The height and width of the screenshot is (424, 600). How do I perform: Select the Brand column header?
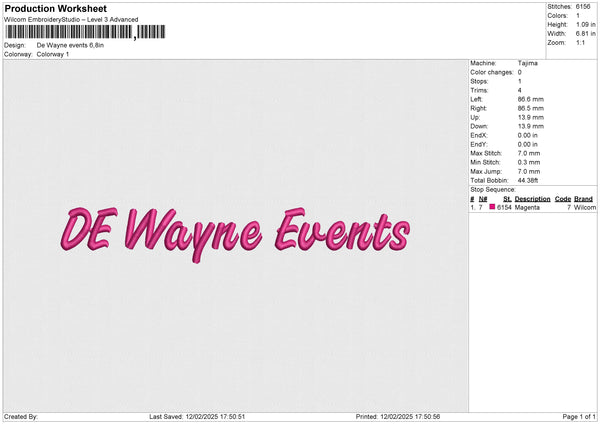click(x=583, y=199)
